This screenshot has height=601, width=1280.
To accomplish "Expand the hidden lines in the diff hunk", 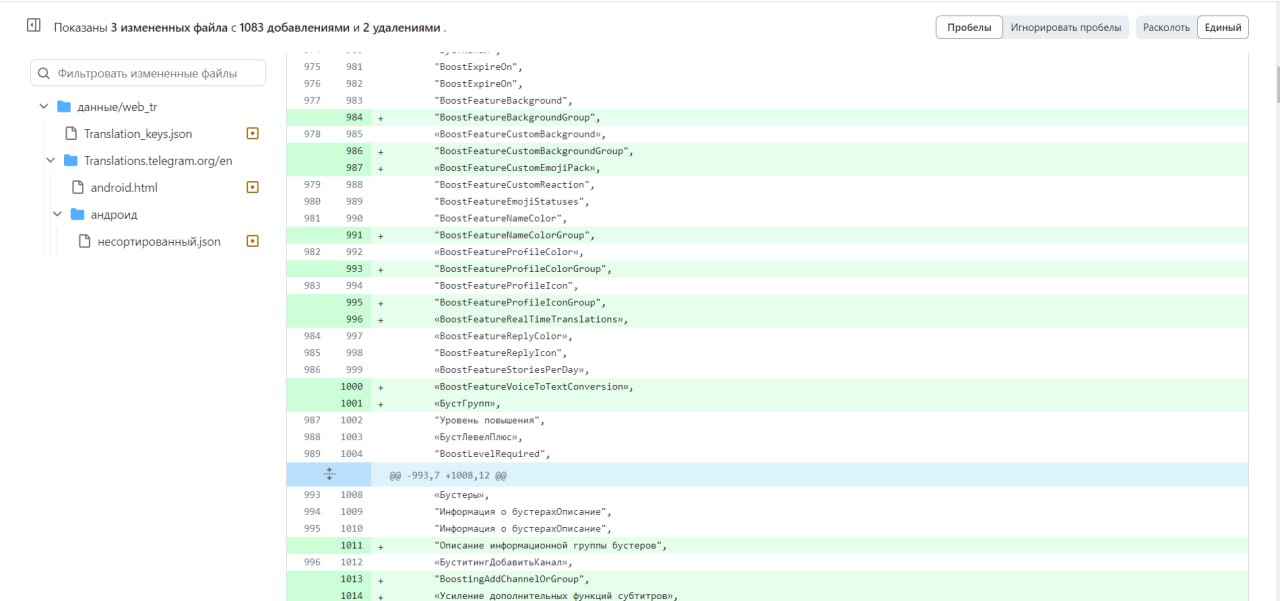I will (329, 475).
